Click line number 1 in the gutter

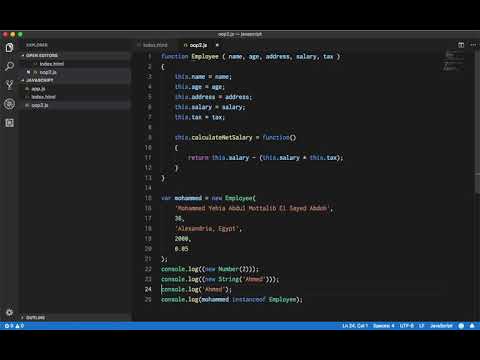pyautogui.click(x=150, y=56)
